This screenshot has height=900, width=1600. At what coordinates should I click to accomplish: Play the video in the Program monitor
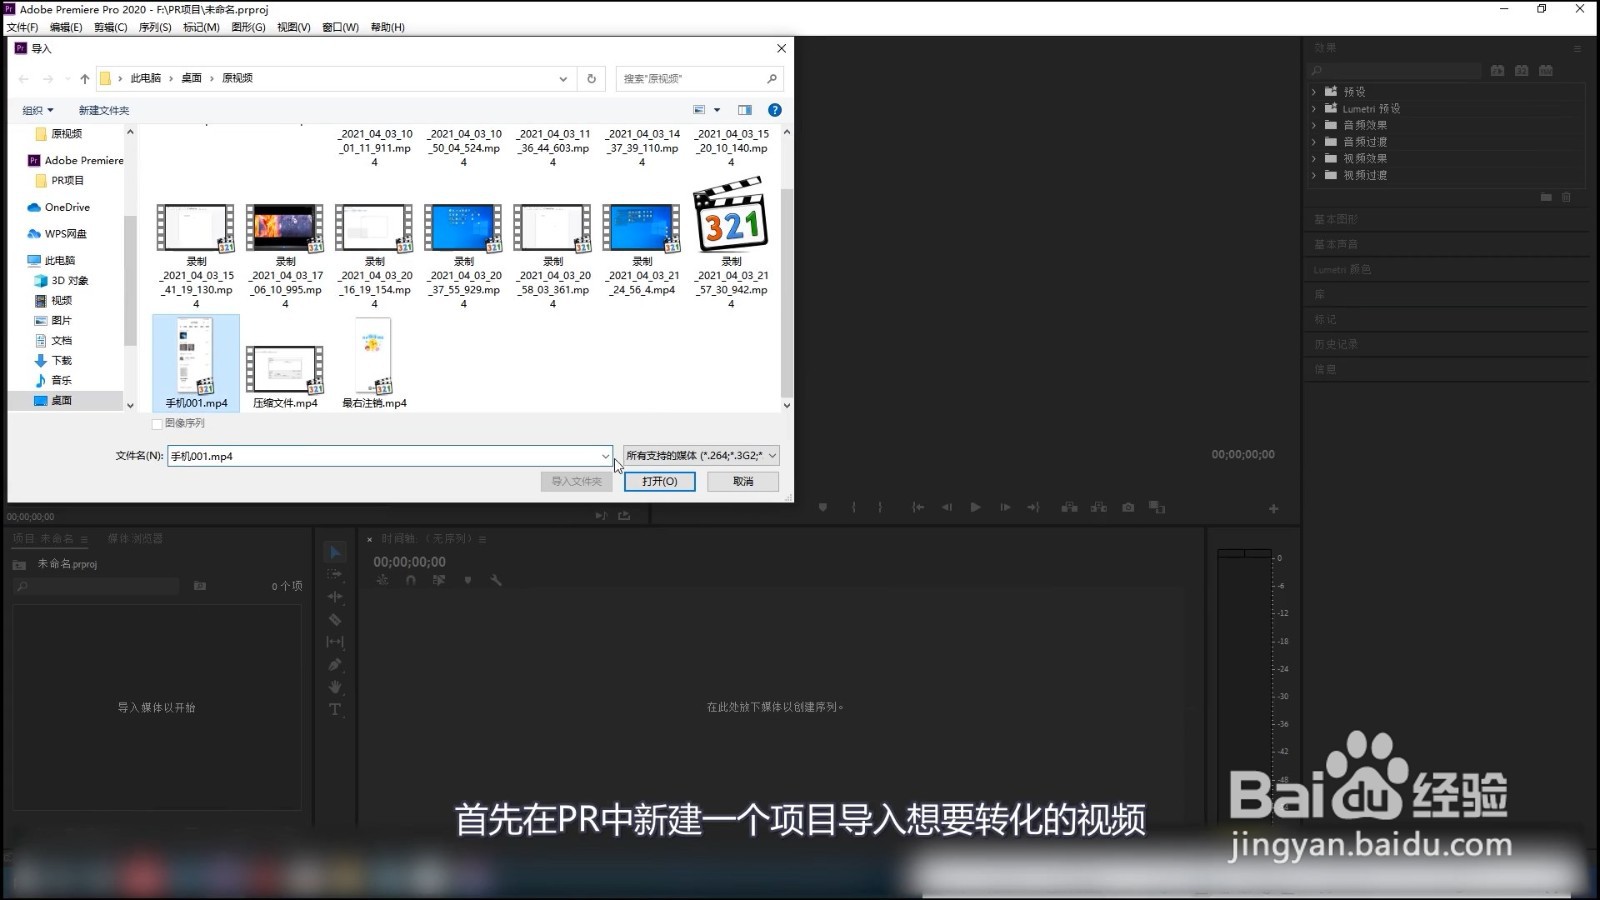click(975, 507)
